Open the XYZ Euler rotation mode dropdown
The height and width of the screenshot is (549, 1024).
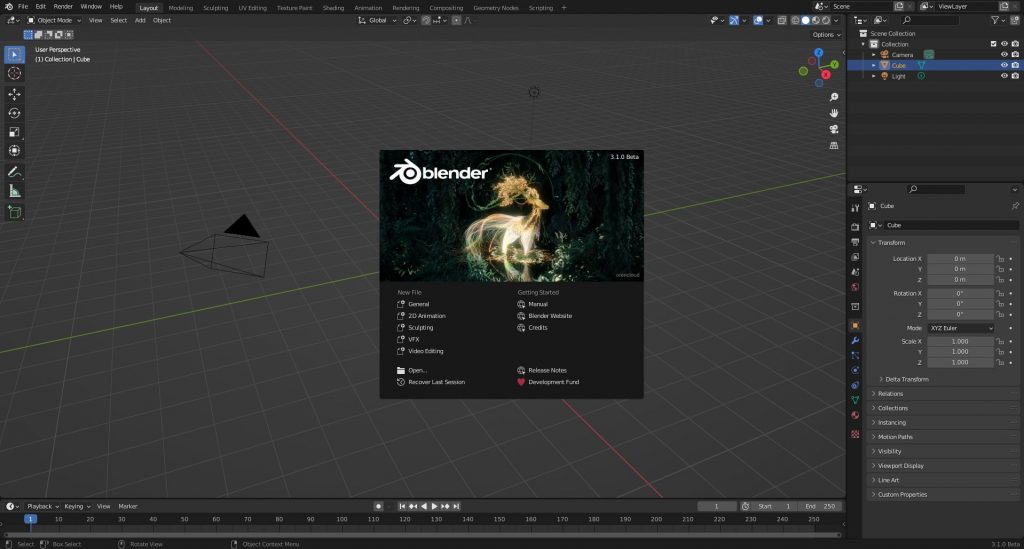coord(961,328)
